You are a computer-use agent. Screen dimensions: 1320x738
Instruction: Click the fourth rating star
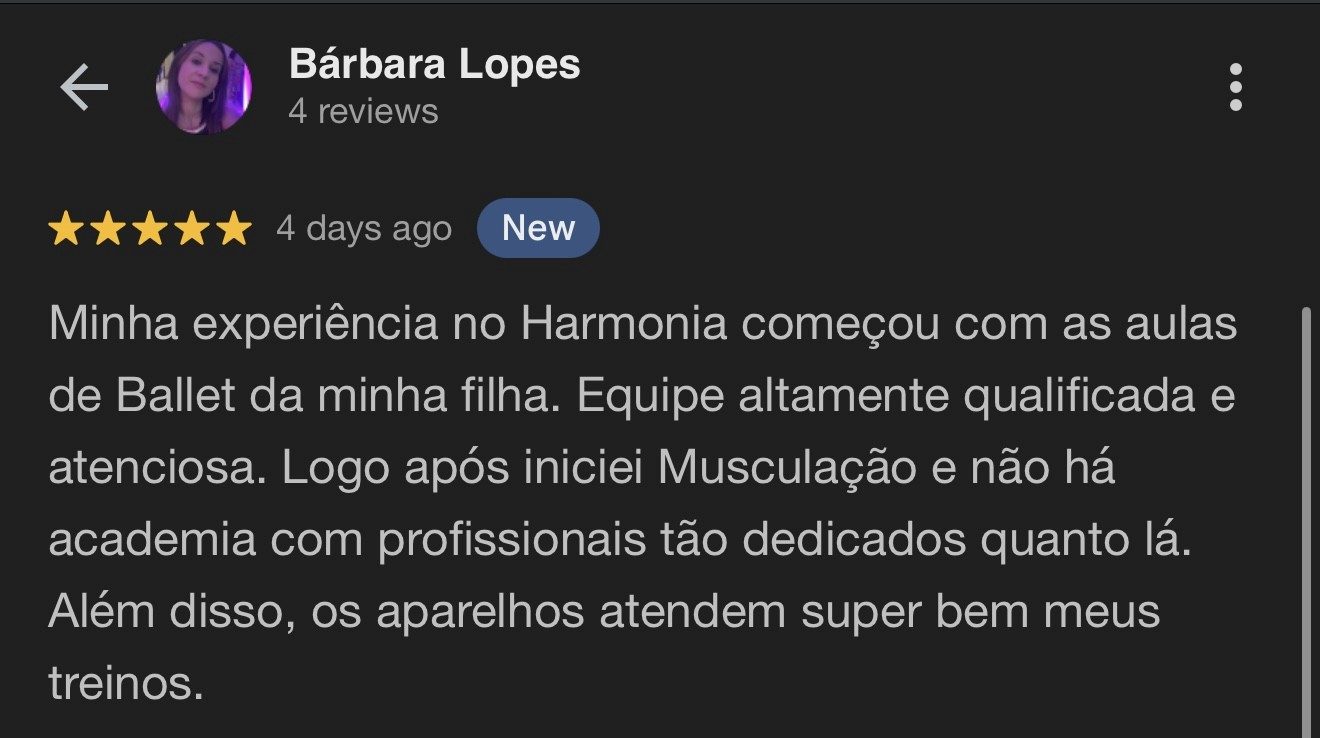[192, 228]
